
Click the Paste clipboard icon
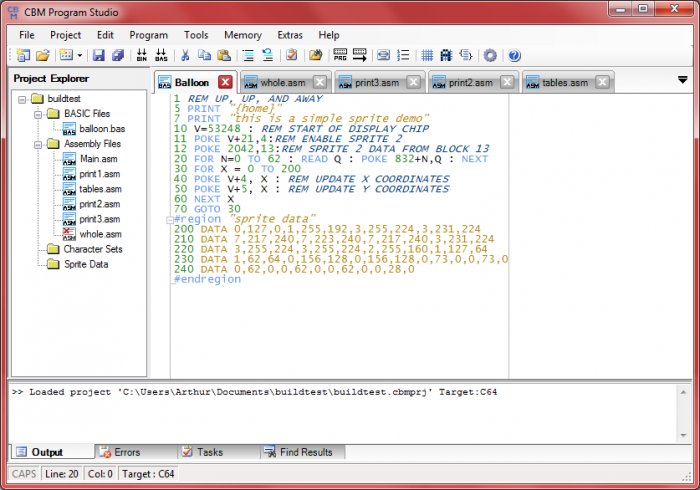[224, 55]
